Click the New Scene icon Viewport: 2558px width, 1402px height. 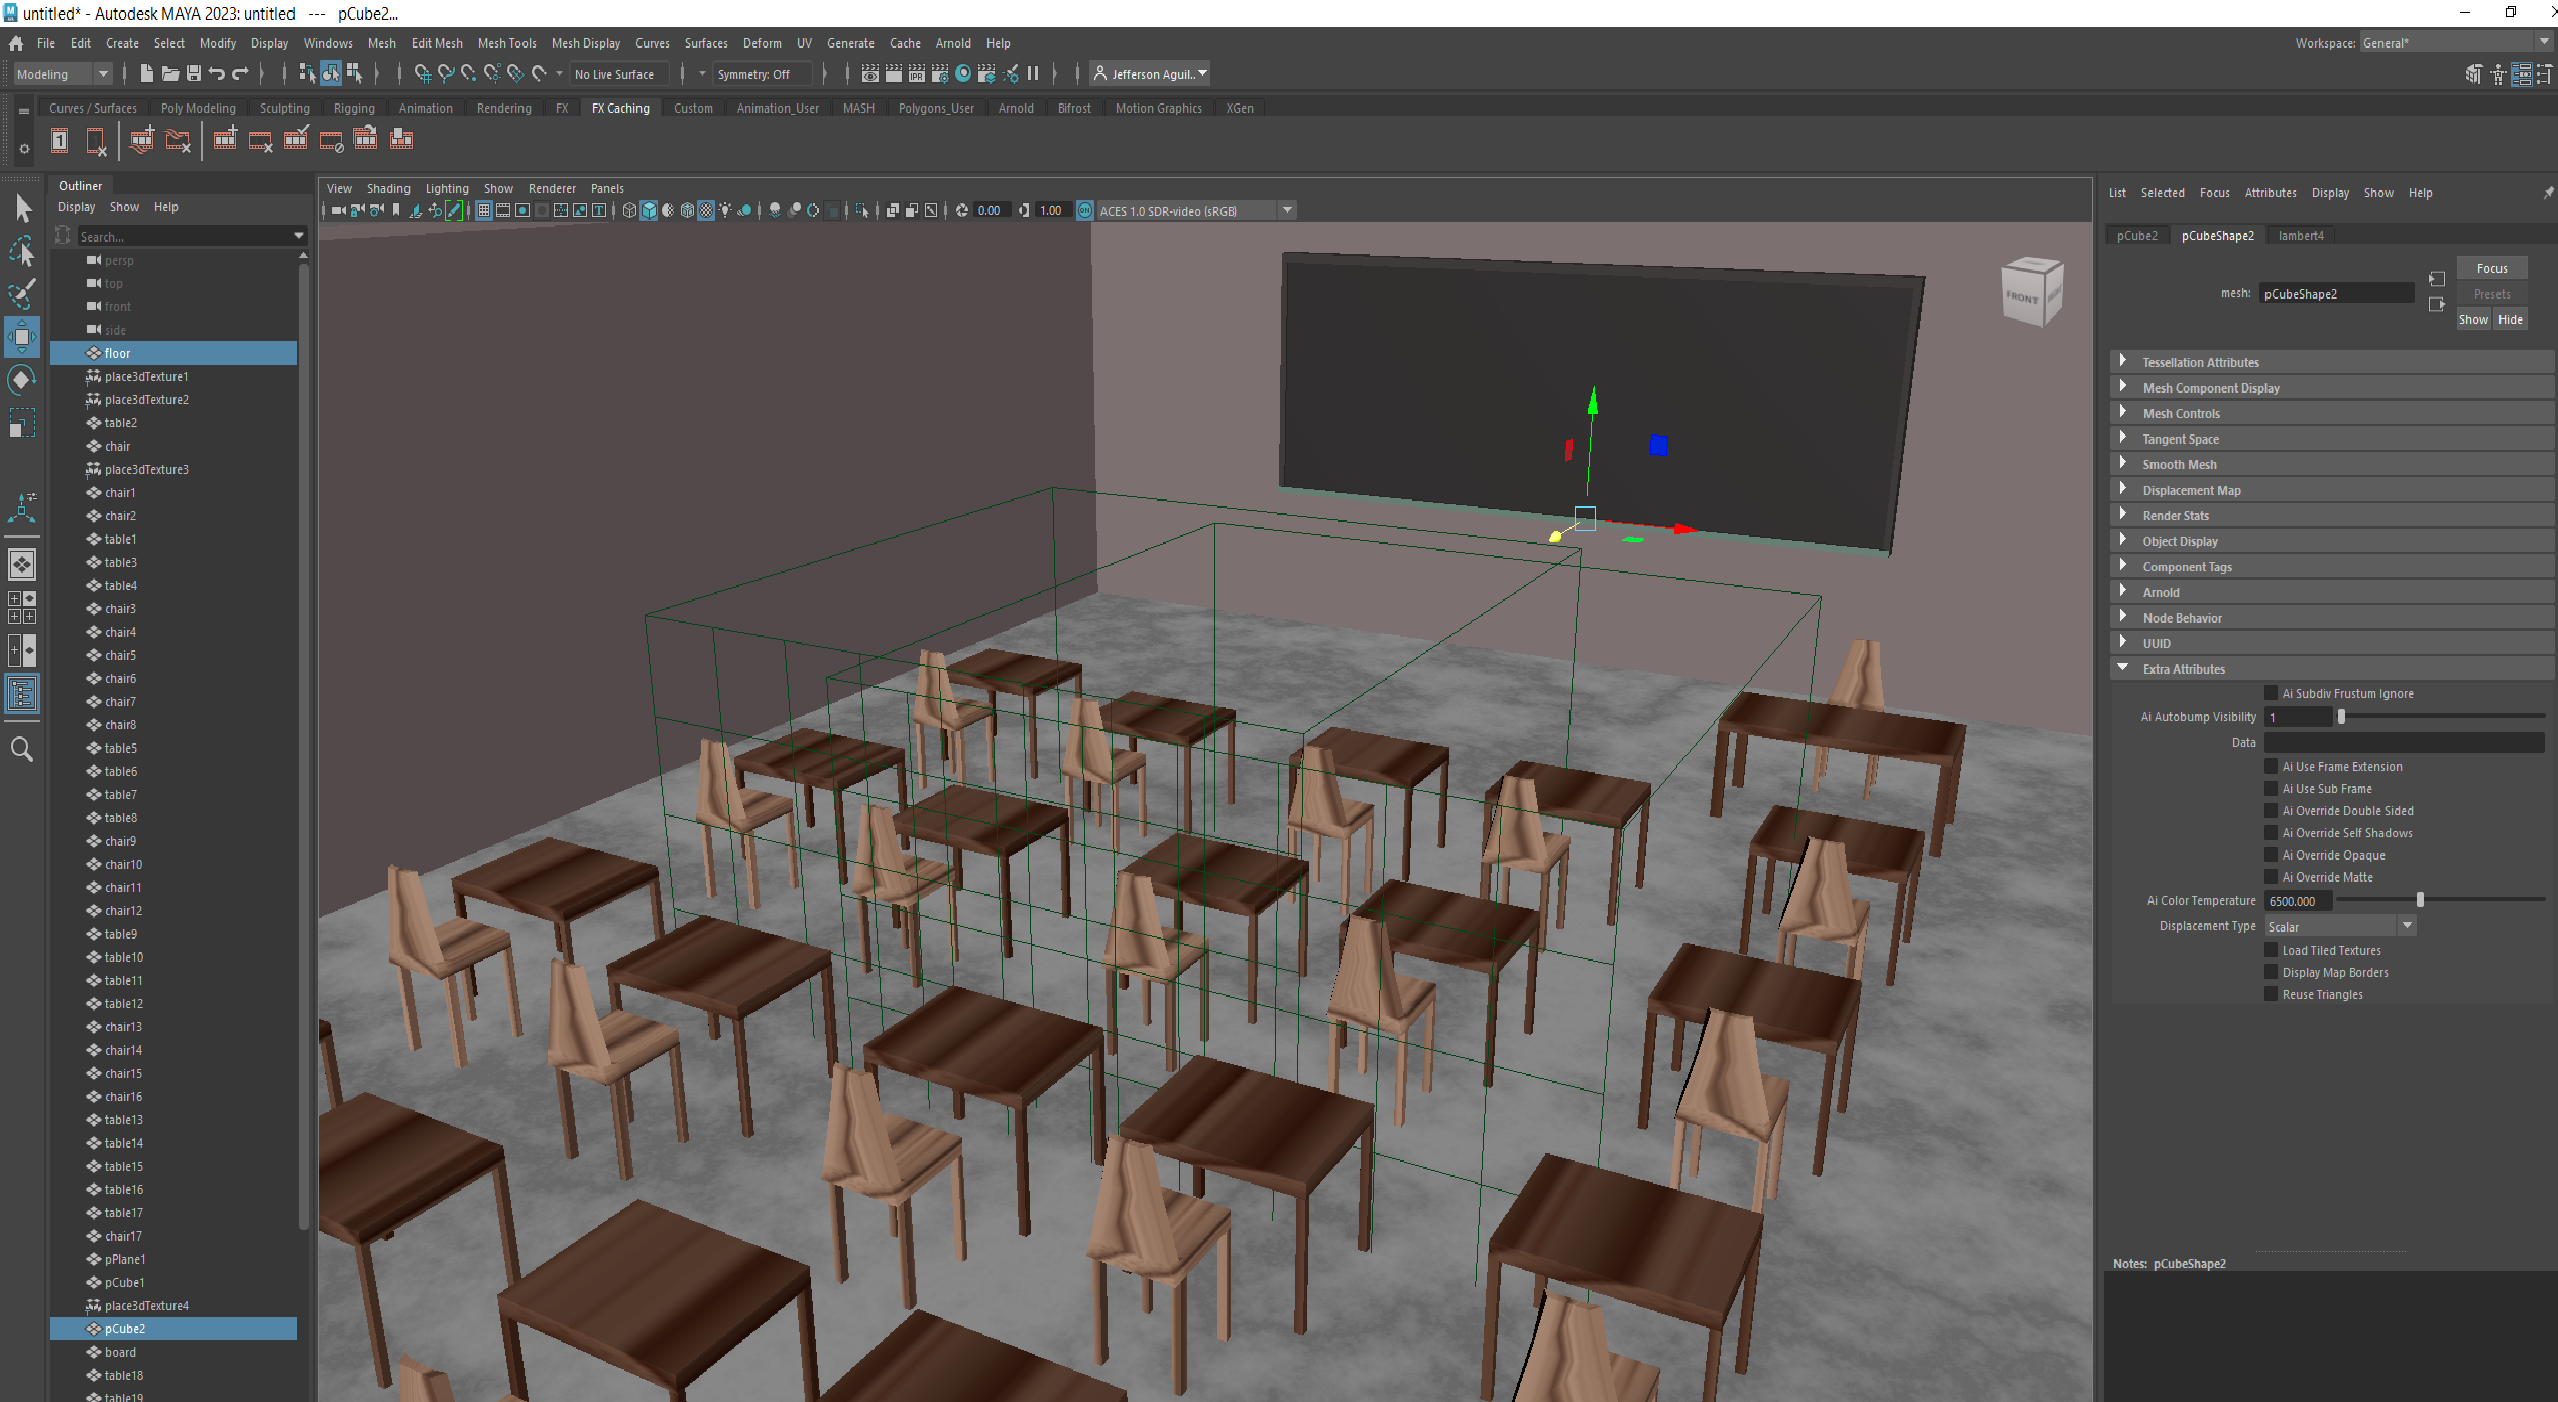coord(147,73)
